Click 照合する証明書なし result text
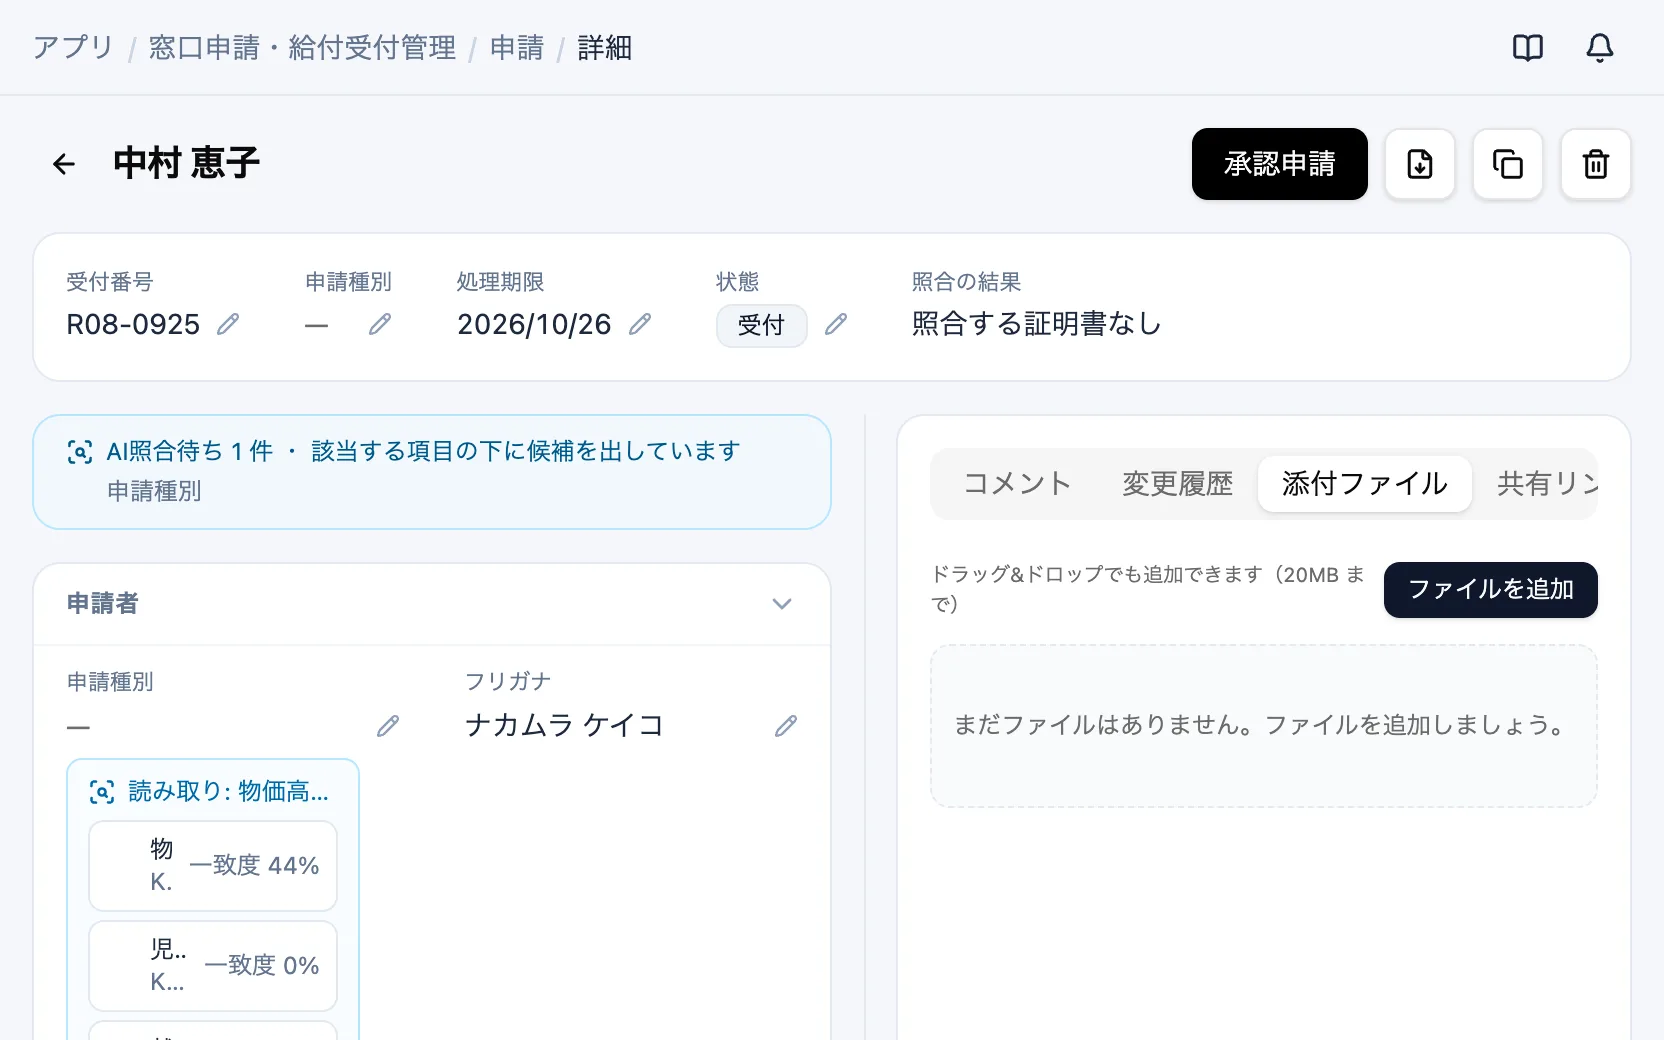Screen dimensions: 1664x1040 pyautogui.click(x=1037, y=324)
